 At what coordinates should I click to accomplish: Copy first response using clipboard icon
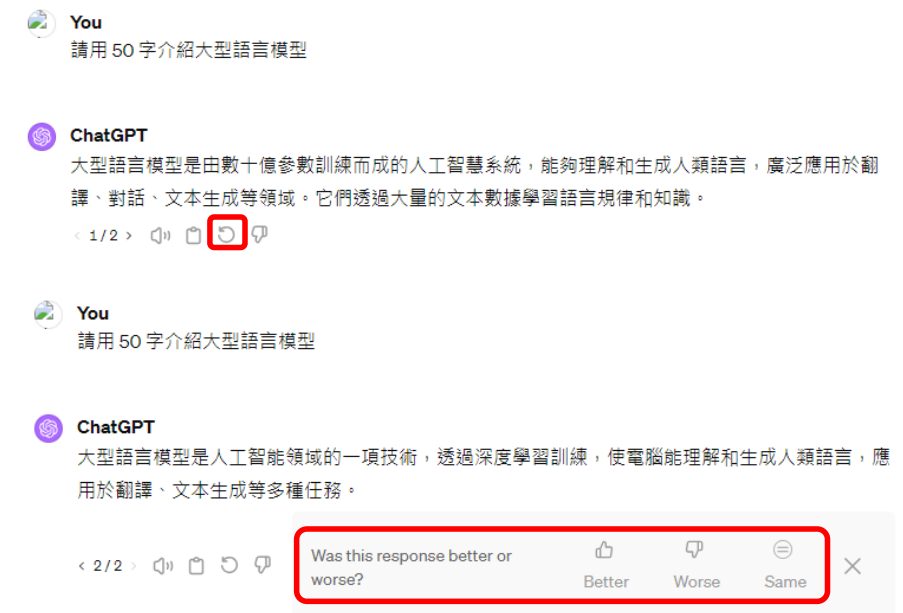(x=194, y=235)
